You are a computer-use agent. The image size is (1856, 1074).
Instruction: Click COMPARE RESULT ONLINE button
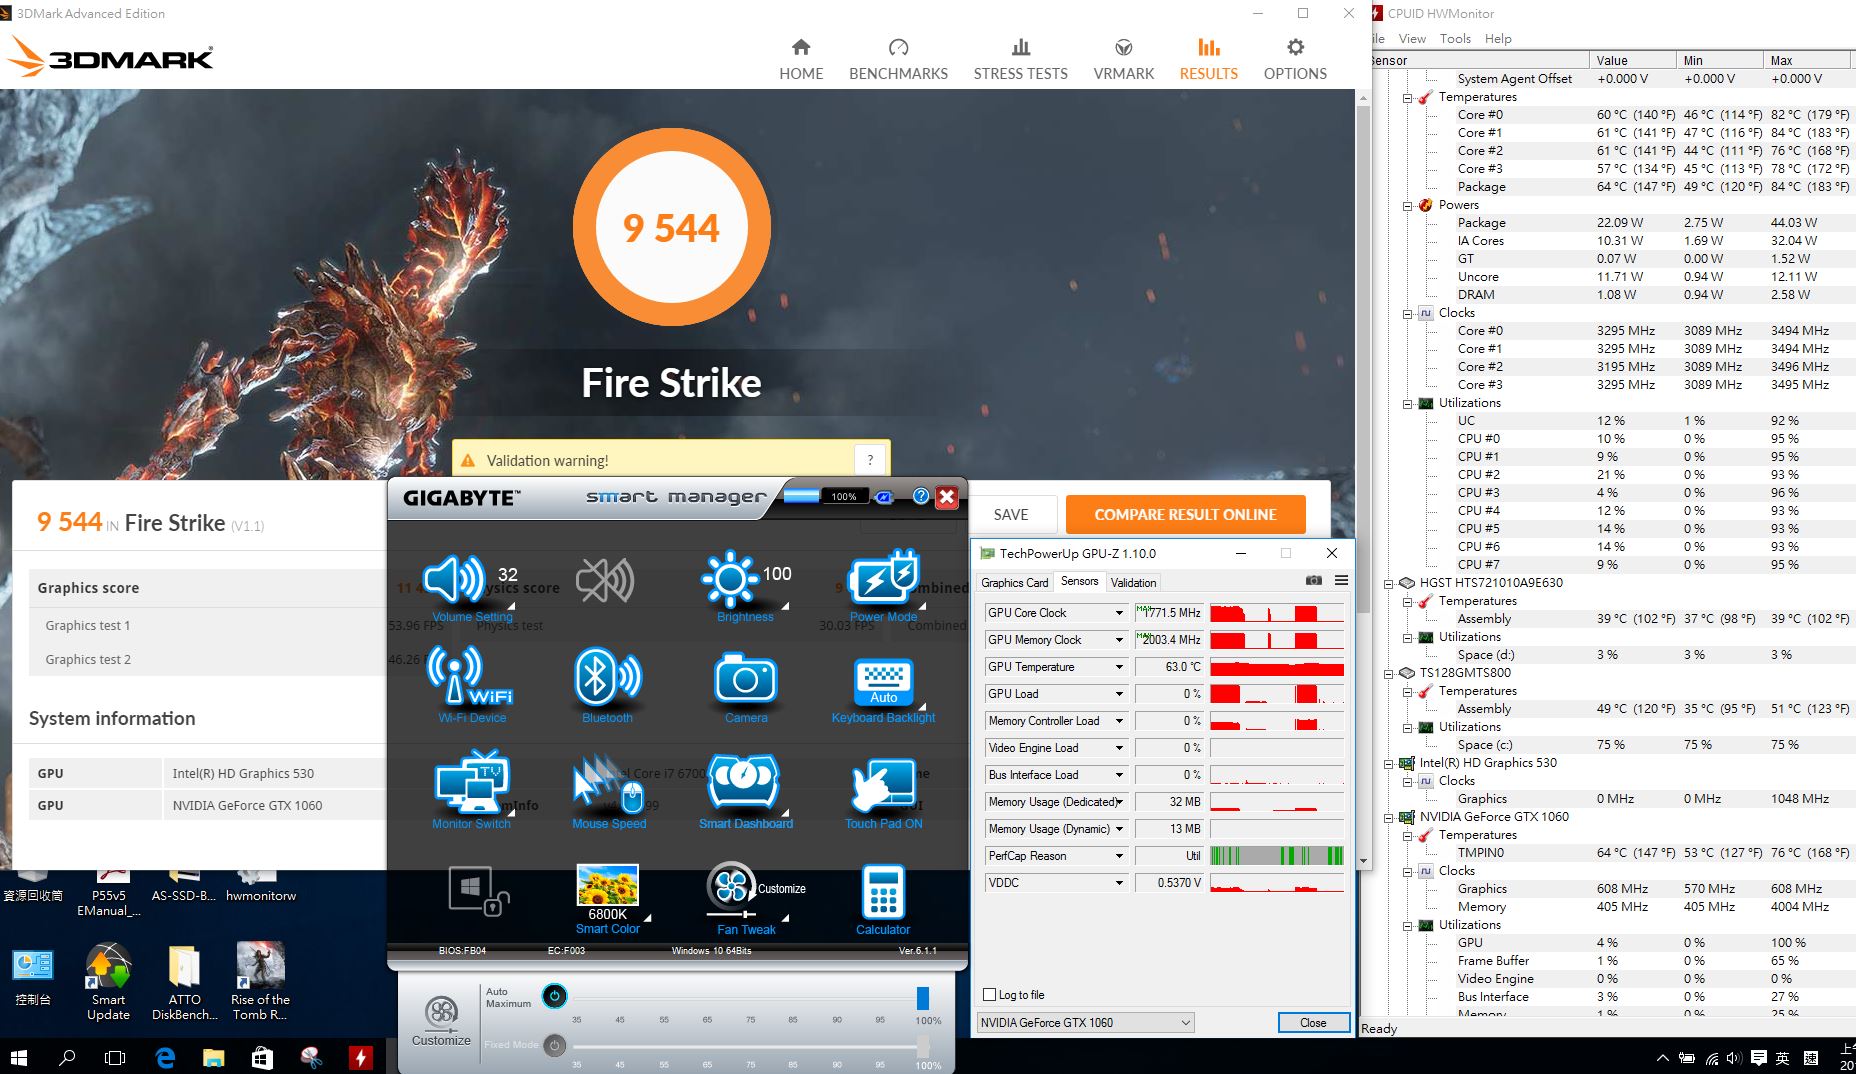pyautogui.click(x=1185, y=514)
